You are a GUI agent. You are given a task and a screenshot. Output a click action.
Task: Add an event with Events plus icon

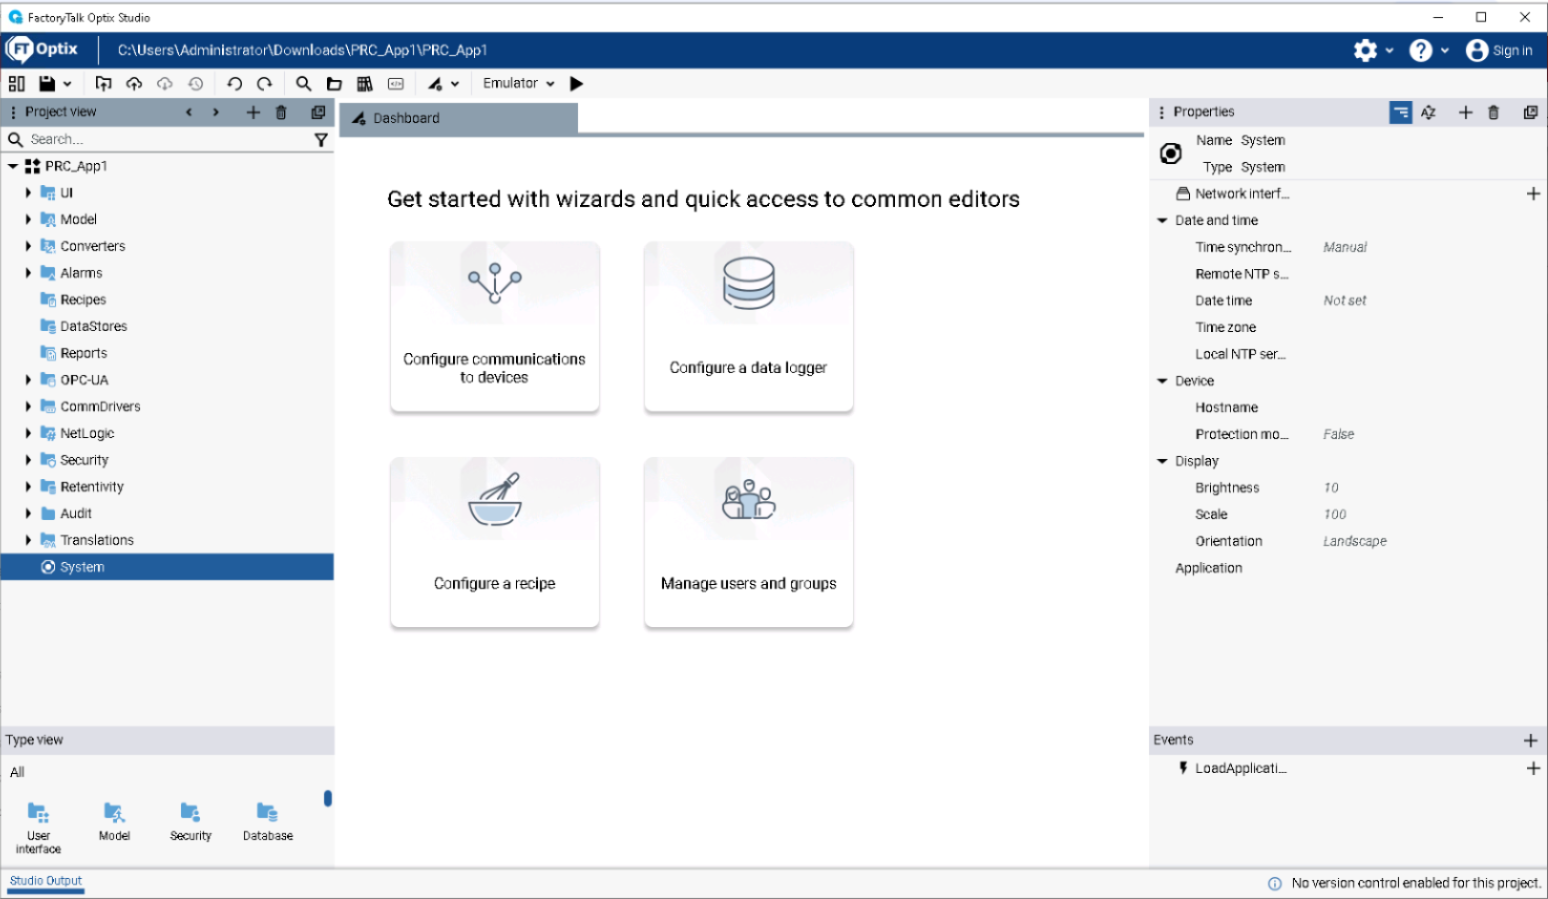tap(1530, 740)
